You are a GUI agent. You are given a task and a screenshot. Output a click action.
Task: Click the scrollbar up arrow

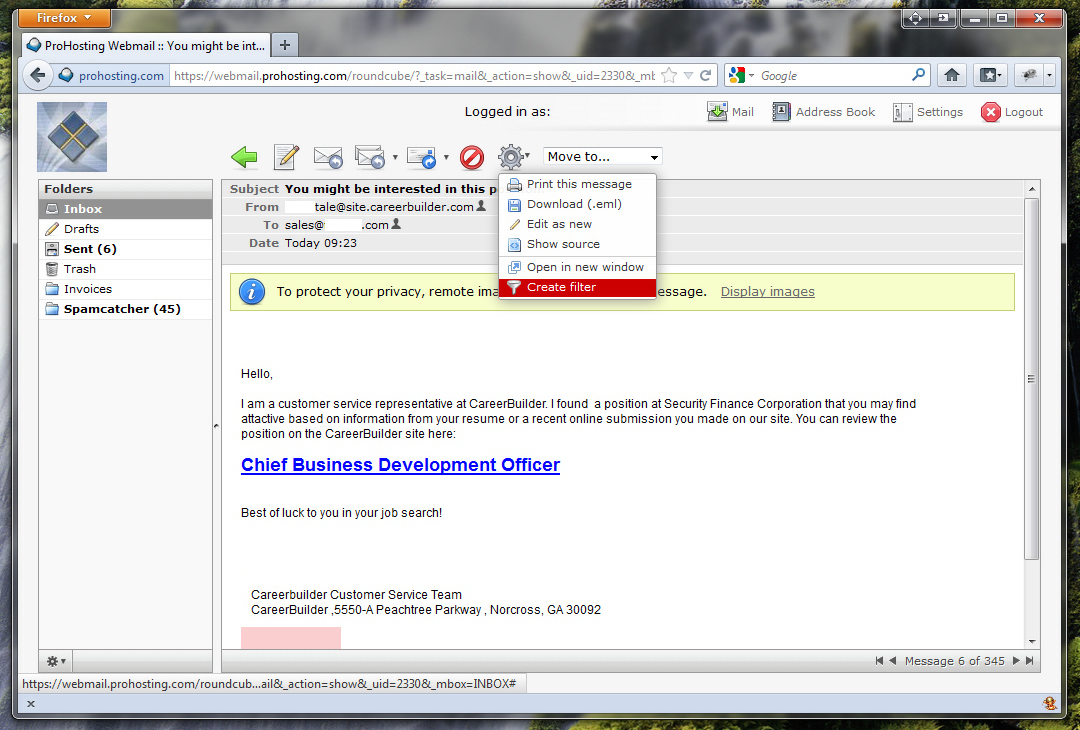[x=1031, y=189]
